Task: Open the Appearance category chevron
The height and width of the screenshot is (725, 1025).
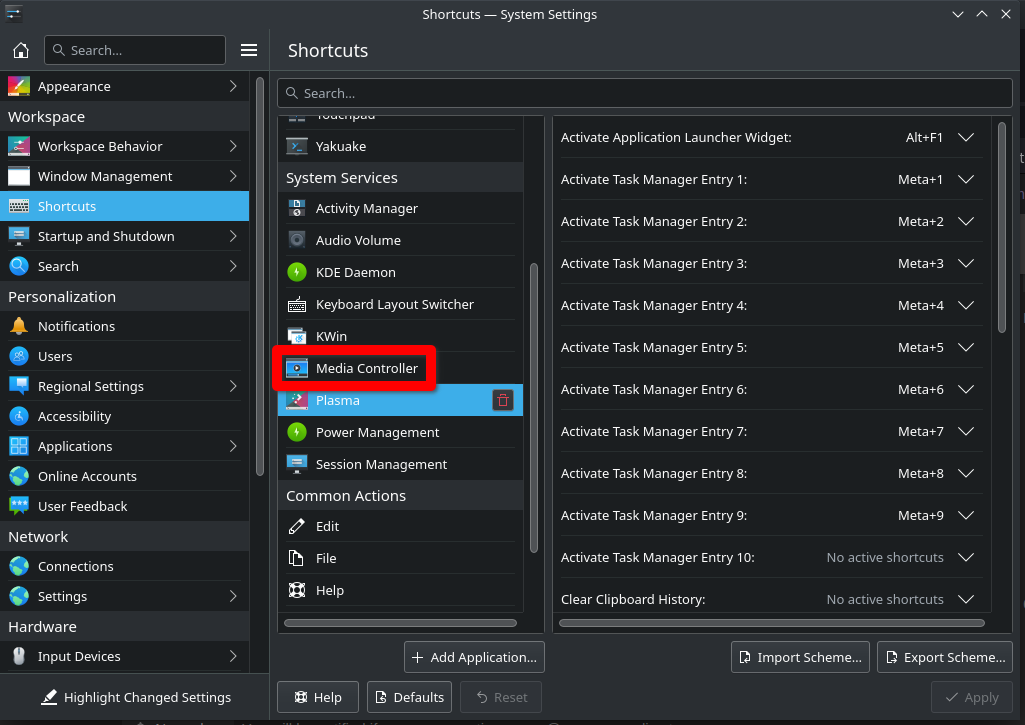Action: tap(233, 86)
